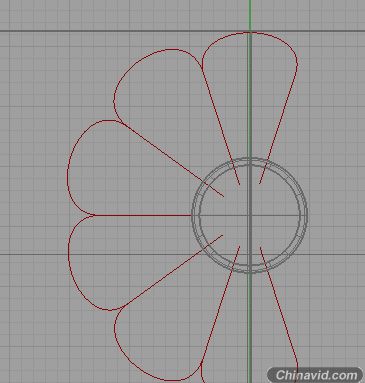Screen dimensions: 365x383
Task: Click the circle center where the axes cross
Action: click(x=250, y=215)
